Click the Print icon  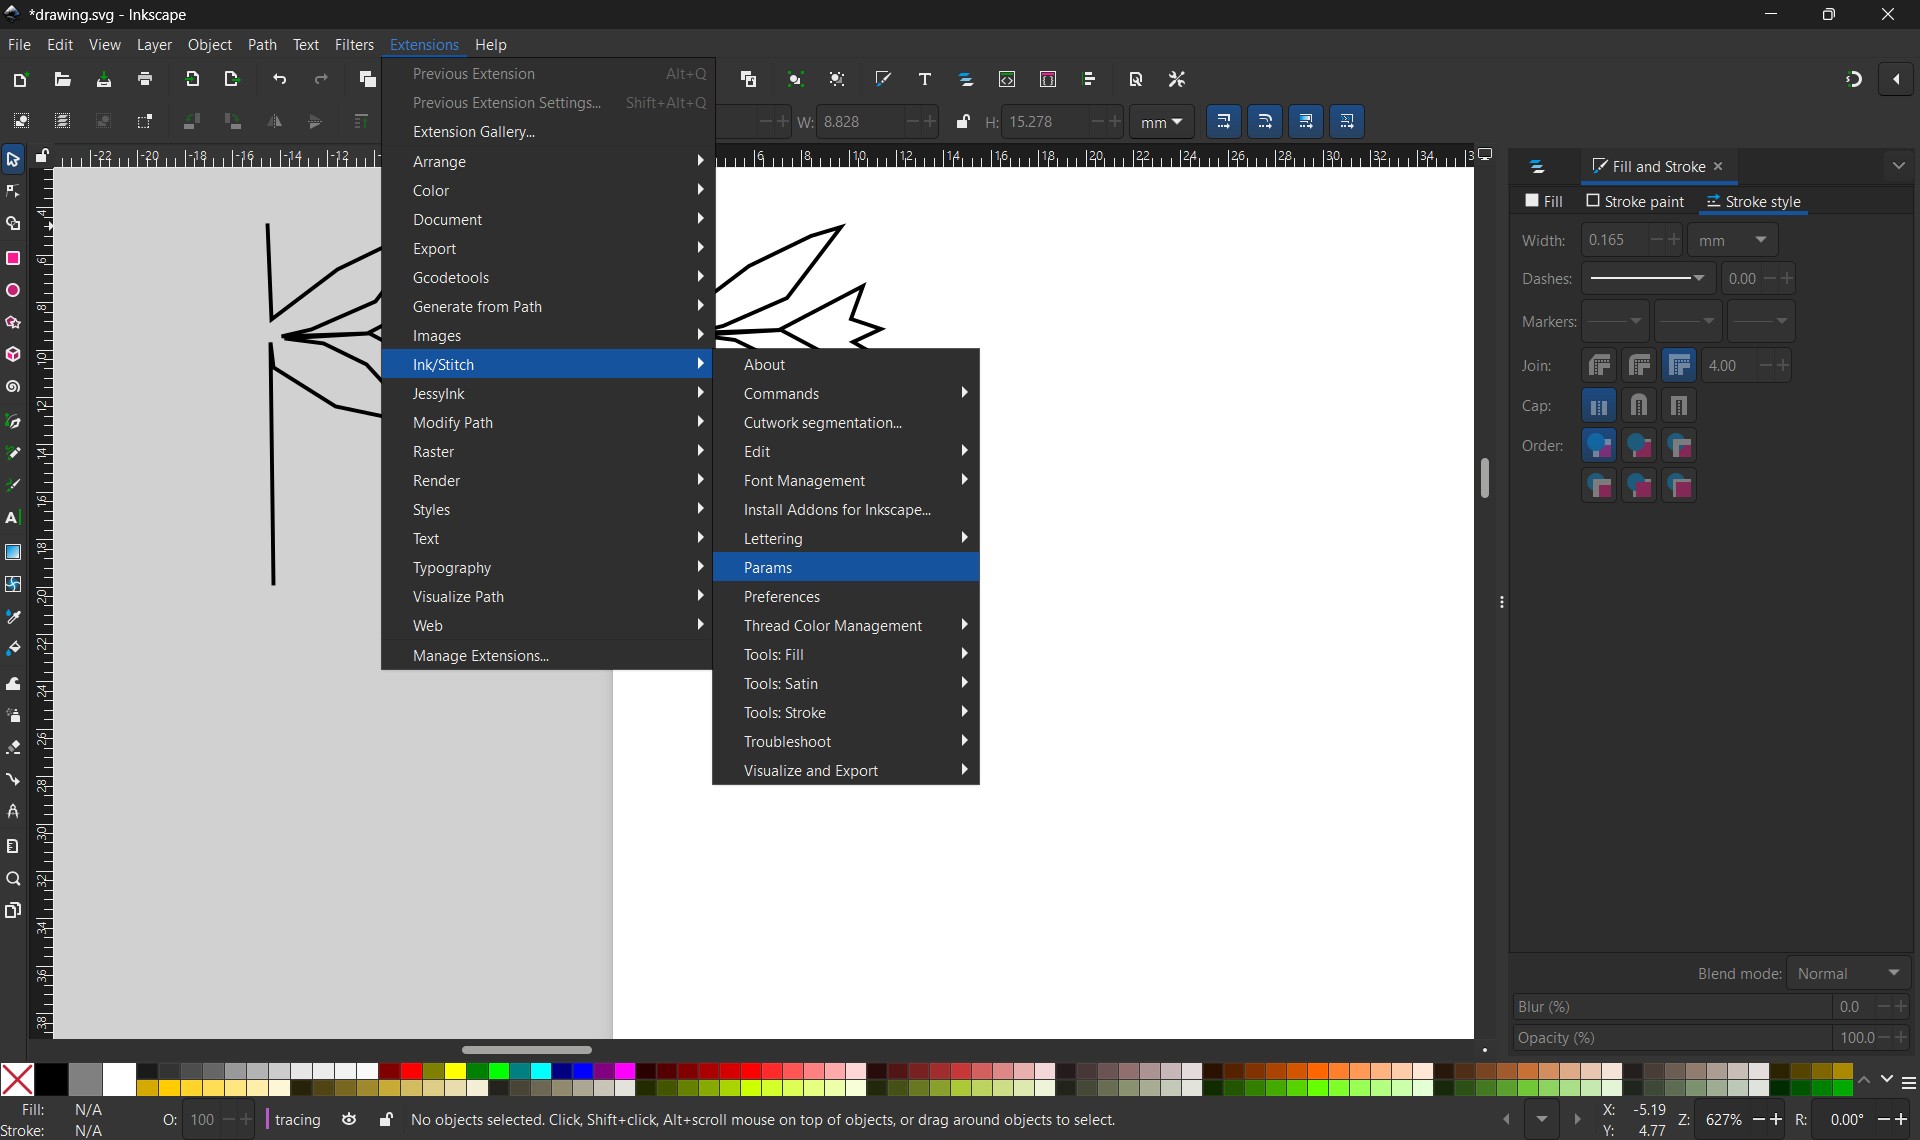click(145, 79)
